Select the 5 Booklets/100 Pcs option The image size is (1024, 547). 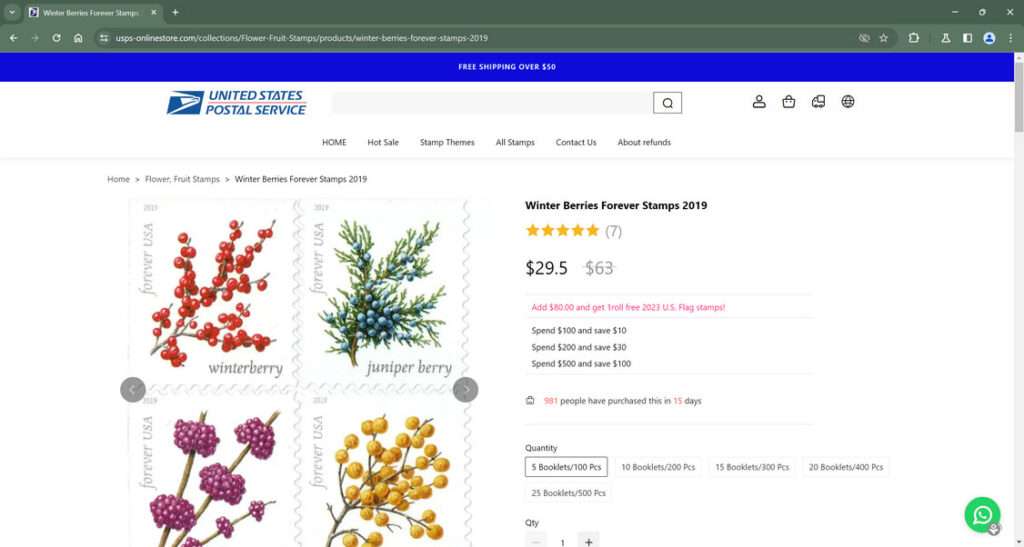click(x=566, y=467)
